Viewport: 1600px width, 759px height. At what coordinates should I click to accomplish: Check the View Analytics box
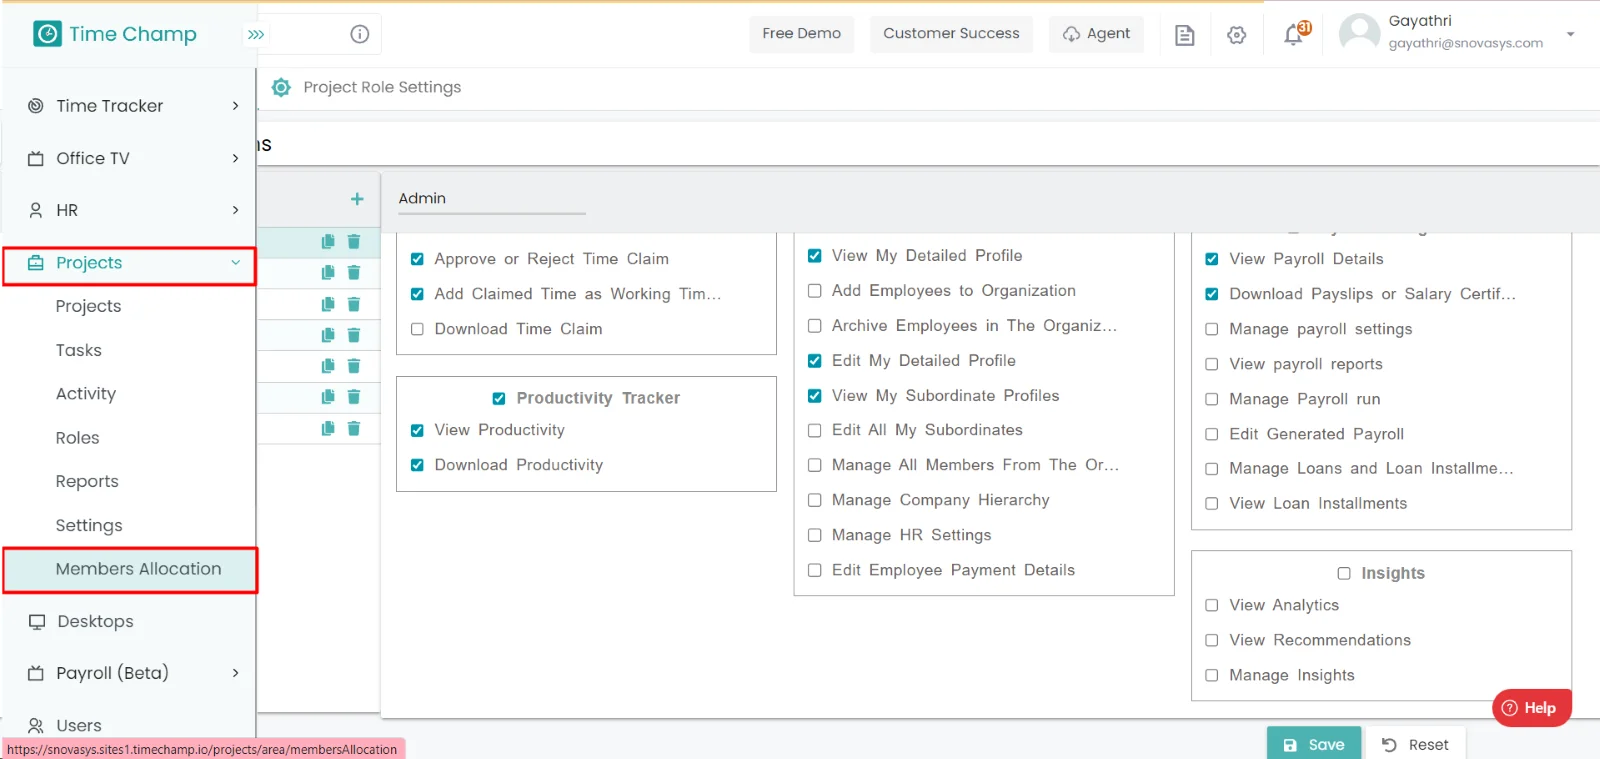pyautogui.click(x=1212, y=605)
